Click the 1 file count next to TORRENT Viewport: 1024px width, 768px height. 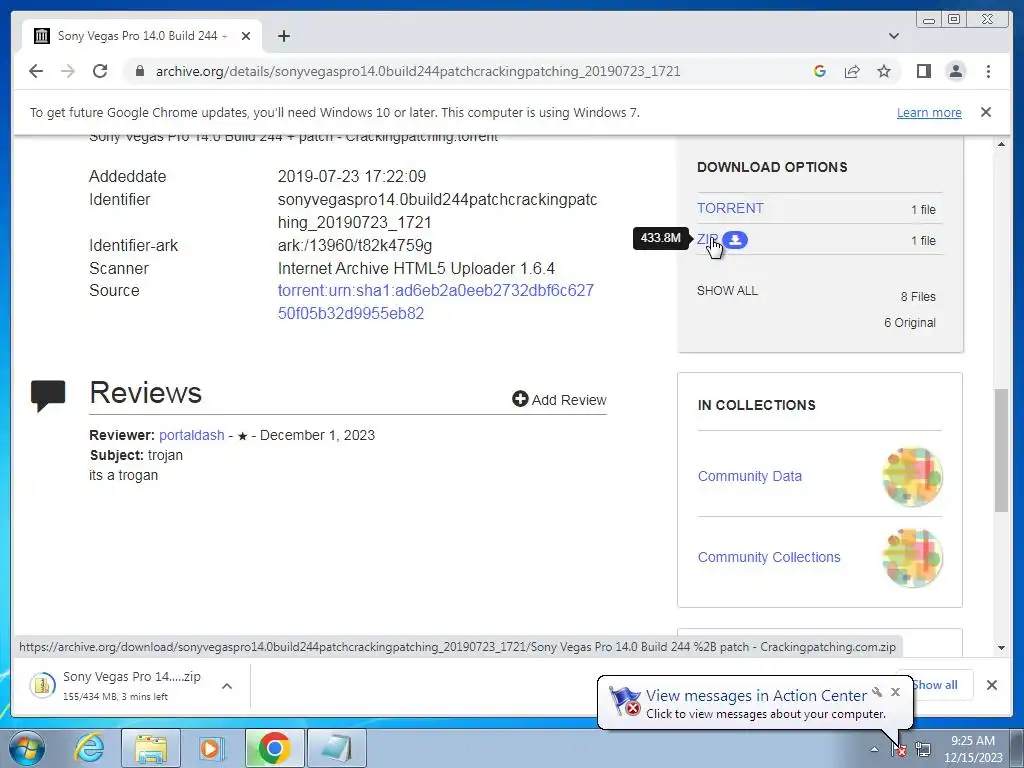click(923, 210)
